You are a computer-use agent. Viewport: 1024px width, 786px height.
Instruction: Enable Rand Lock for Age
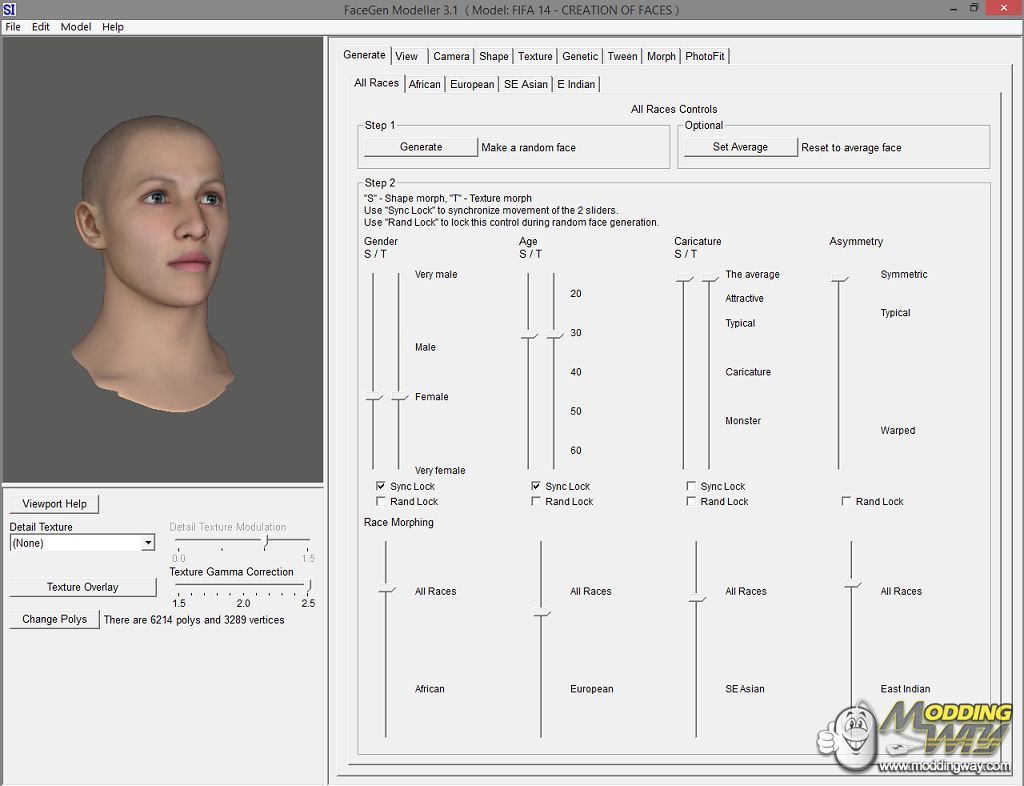[x=536, y=501]
